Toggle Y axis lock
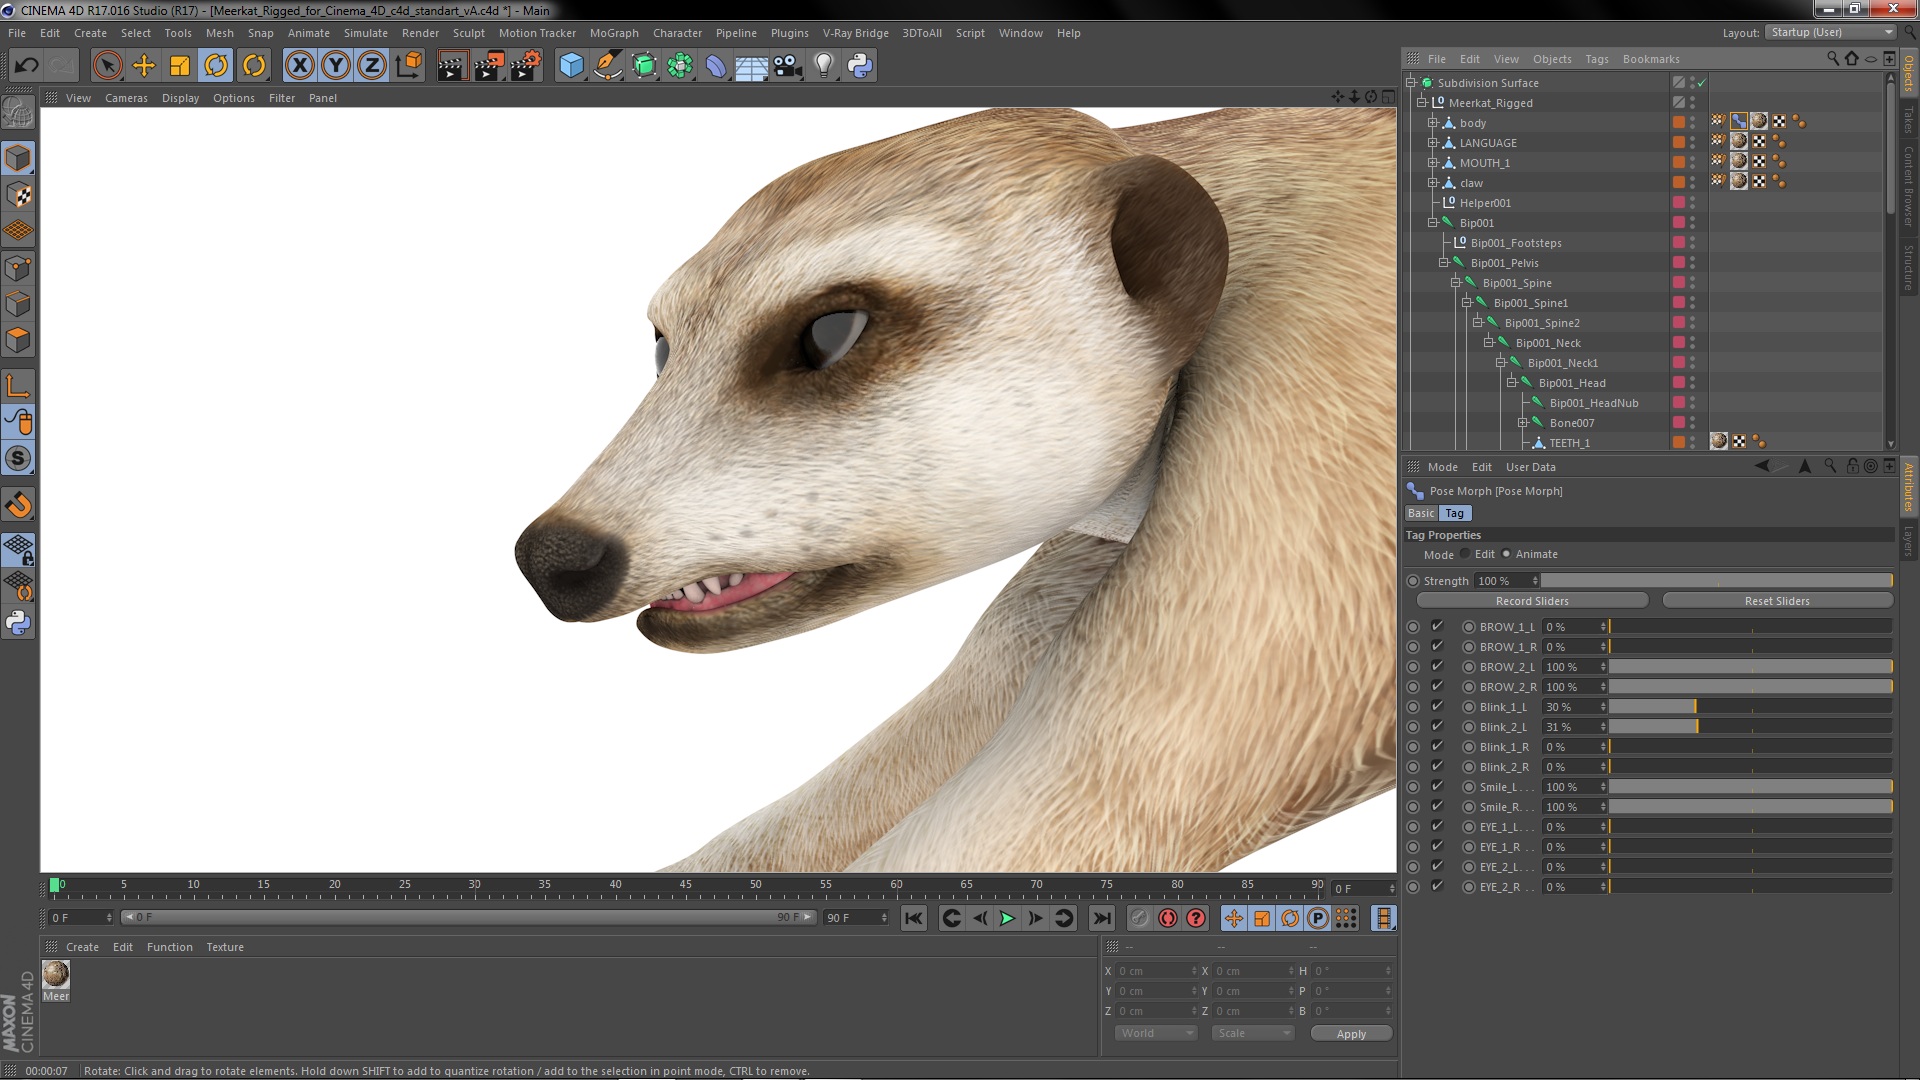This screenshot has height=1080, width=1920. coord(336,66)
